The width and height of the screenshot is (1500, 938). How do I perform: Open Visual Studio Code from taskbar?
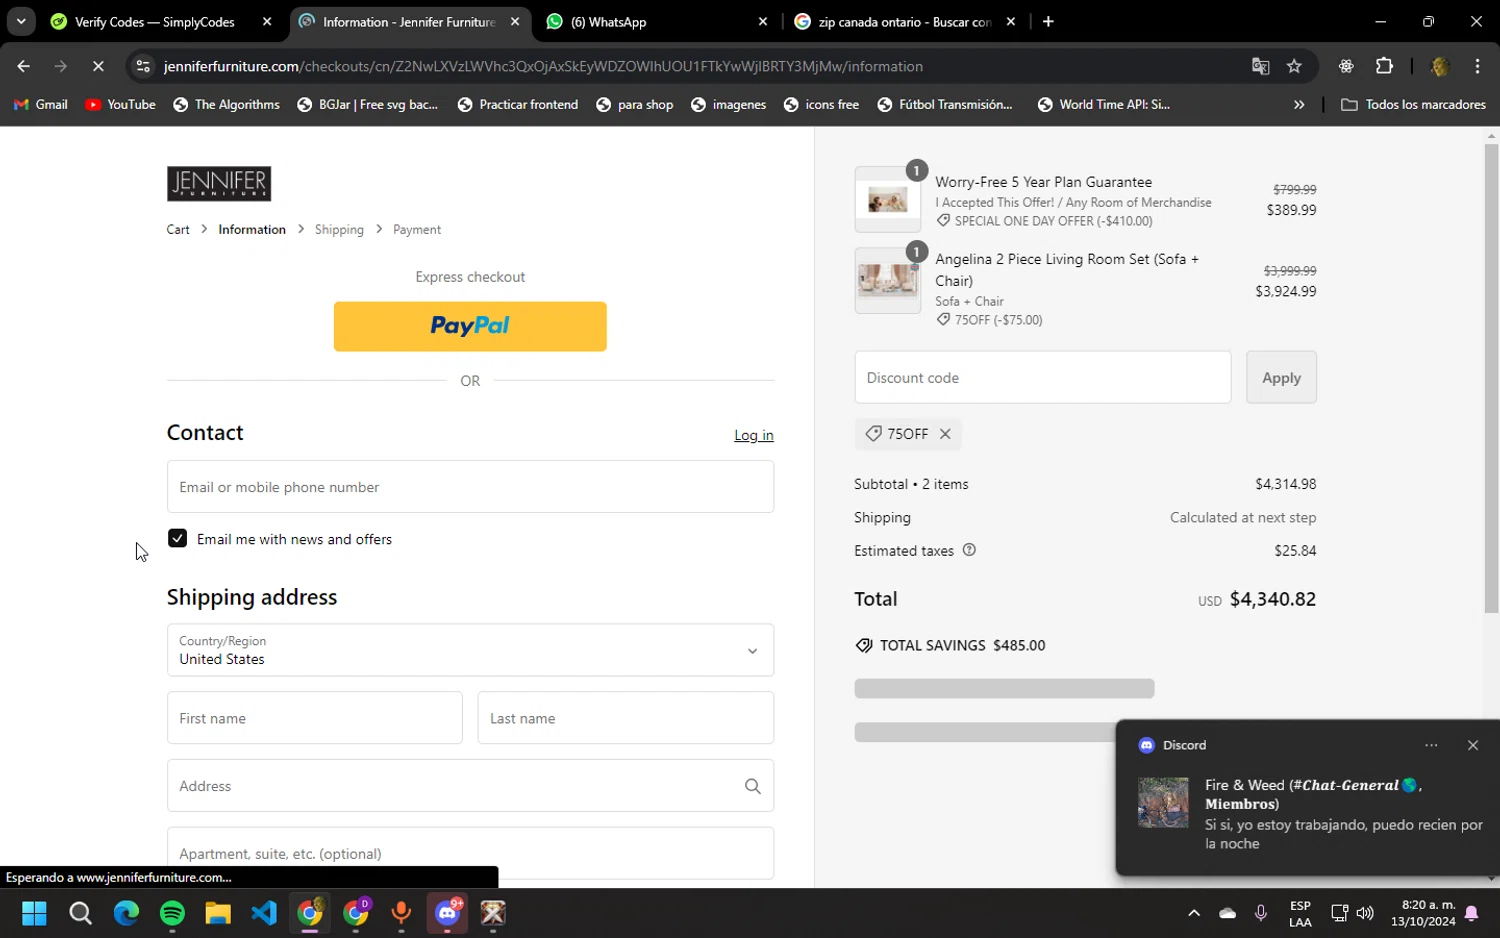click(264, 913)
